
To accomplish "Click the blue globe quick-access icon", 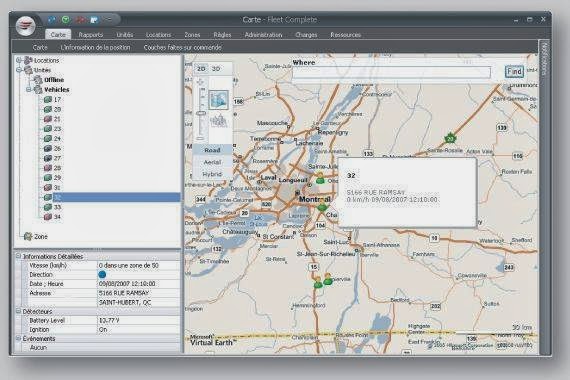I will coord(52,20).
